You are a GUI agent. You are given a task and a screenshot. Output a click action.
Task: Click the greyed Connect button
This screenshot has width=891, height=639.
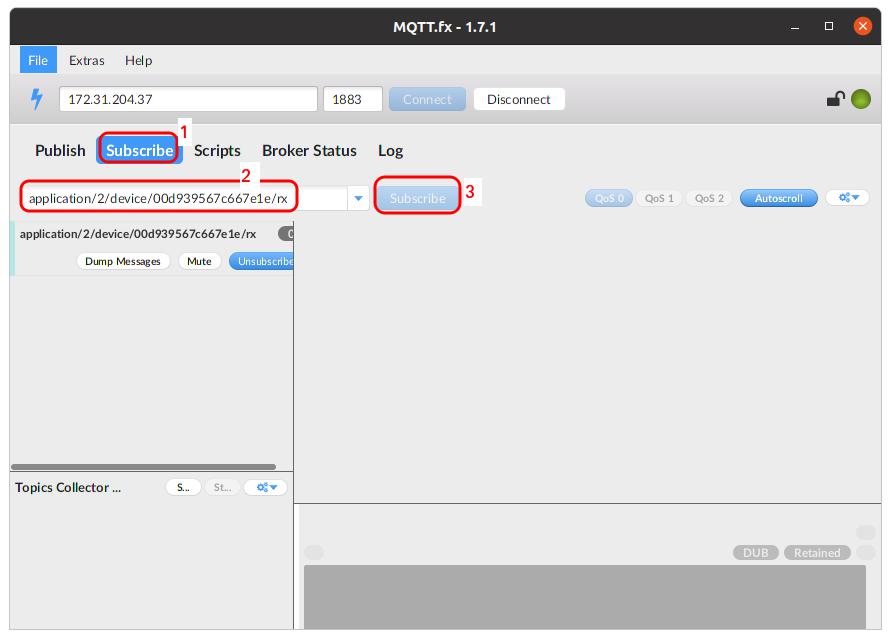coord(427,99)
